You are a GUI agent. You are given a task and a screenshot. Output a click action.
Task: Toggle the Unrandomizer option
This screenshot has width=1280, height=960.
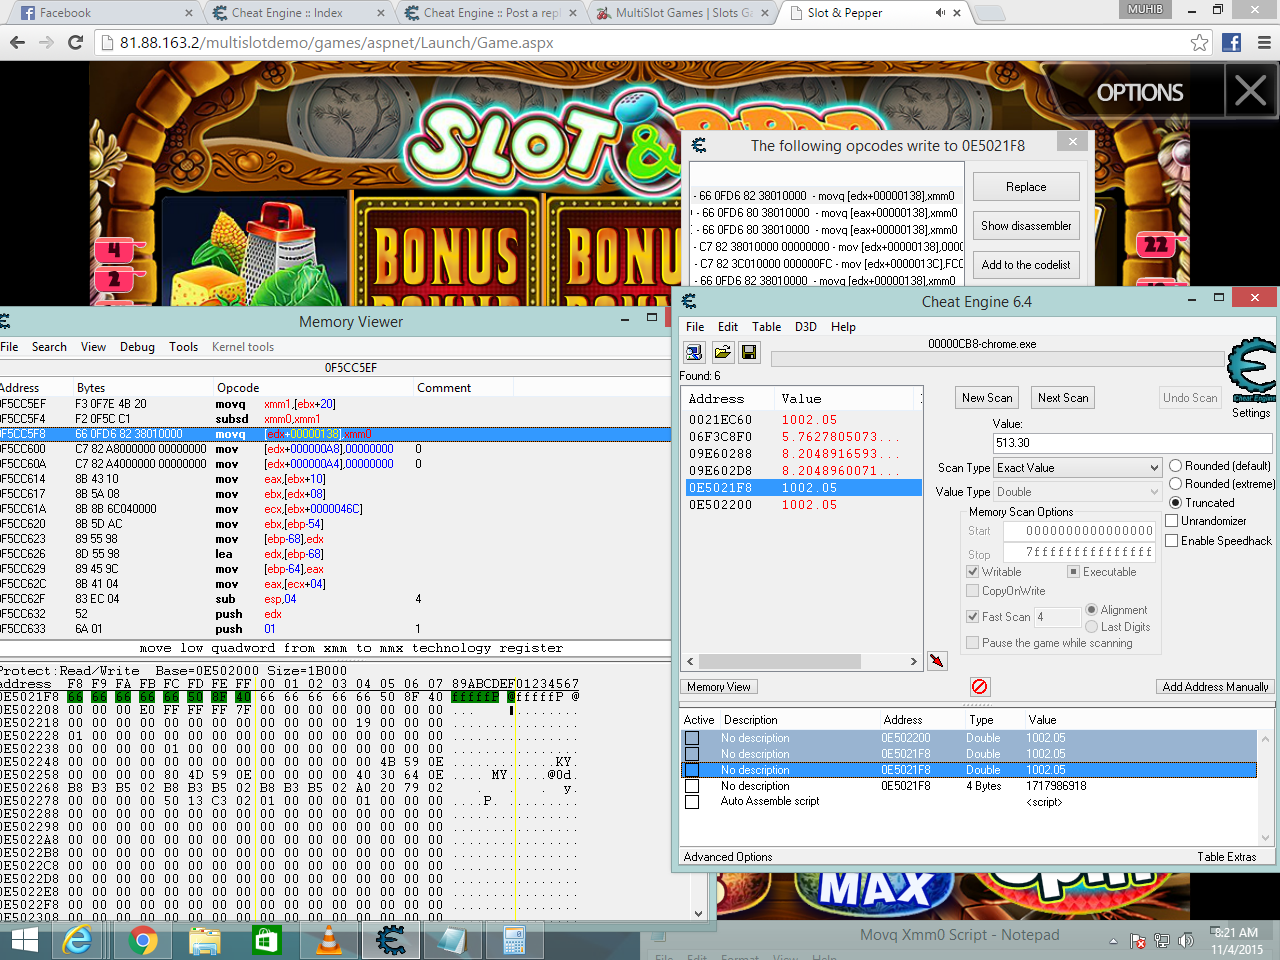pos(1169,518)
